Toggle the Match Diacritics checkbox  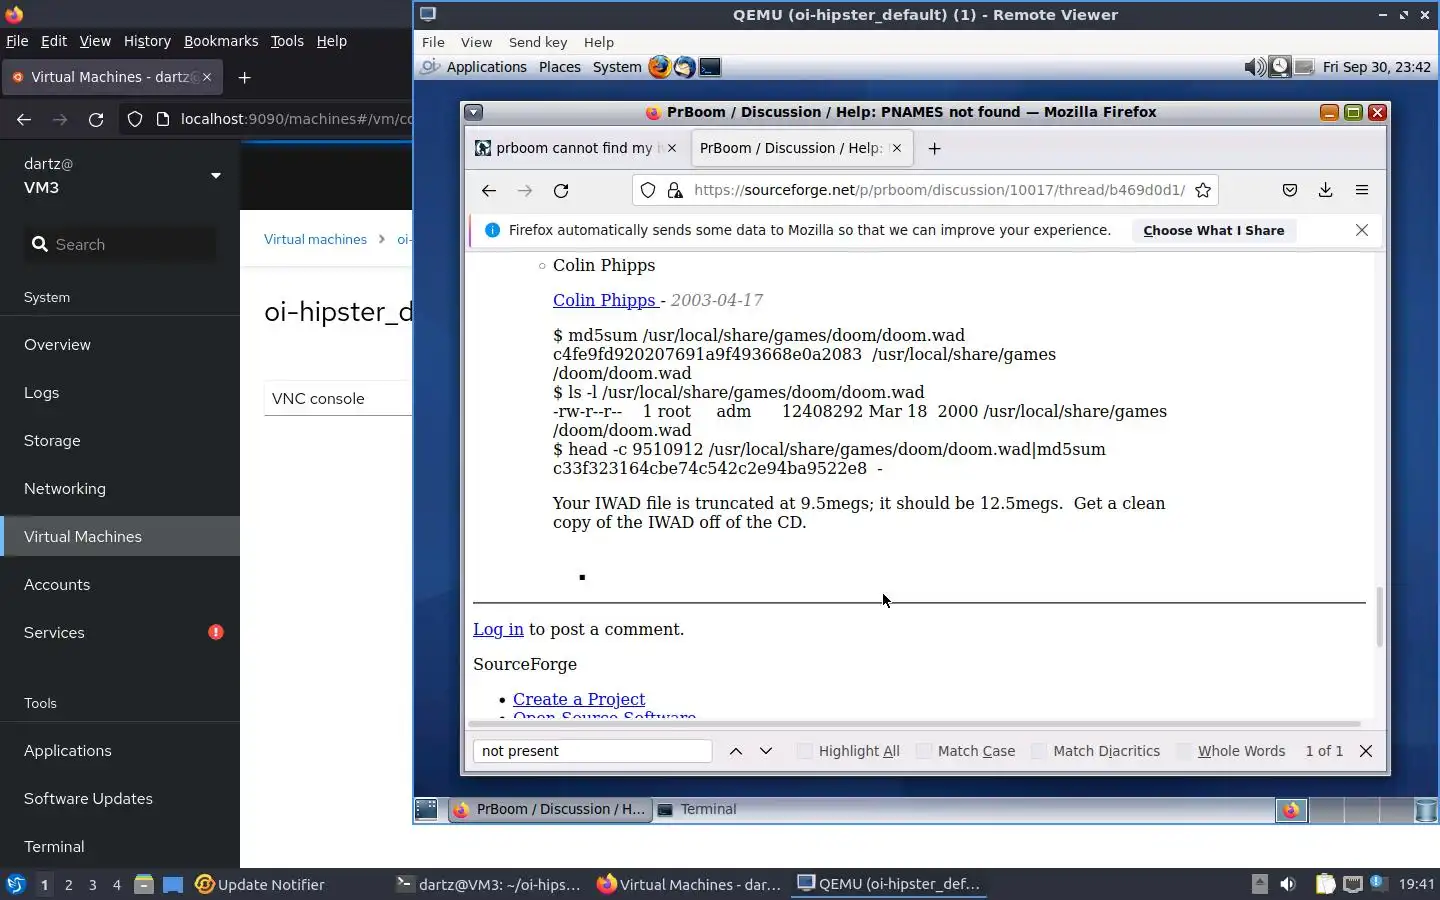pyautogui.click(x=1039, y=751)
